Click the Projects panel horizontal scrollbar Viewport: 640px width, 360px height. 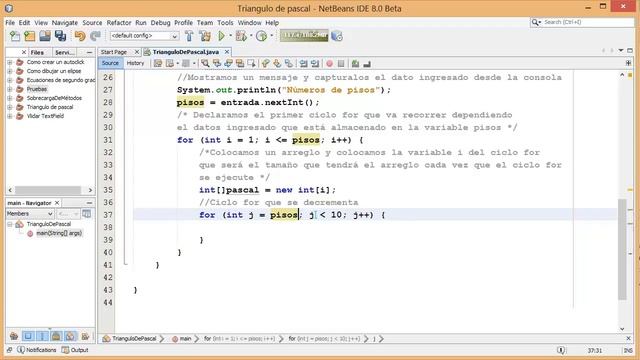[x=48, y=190]
